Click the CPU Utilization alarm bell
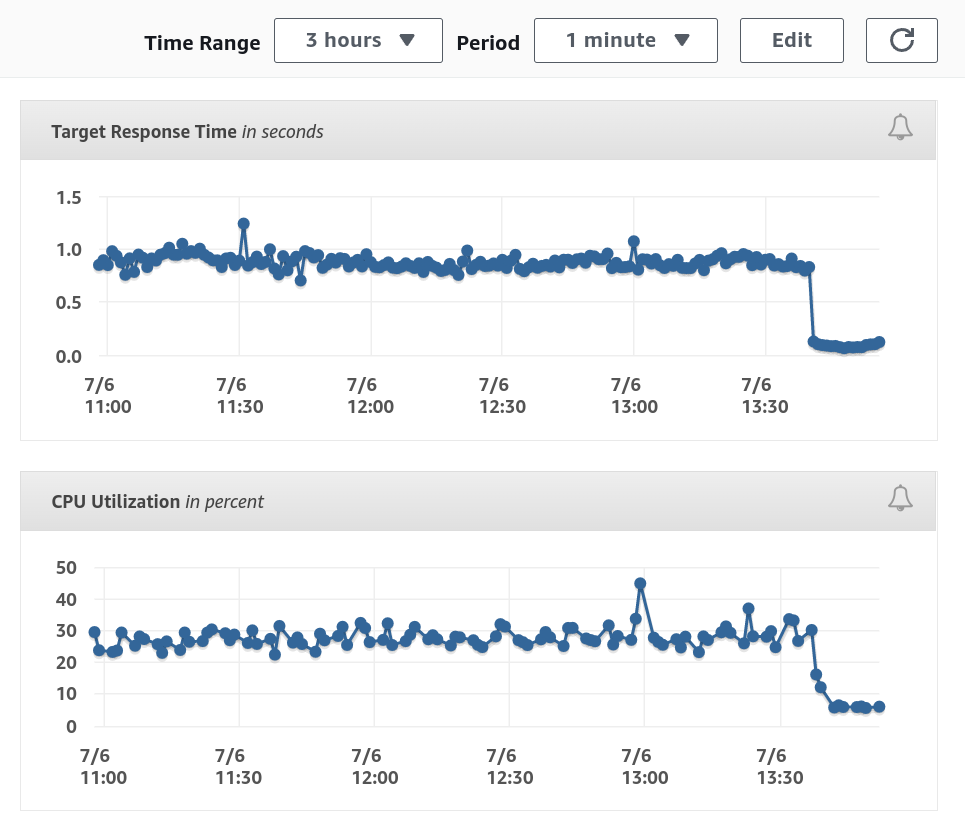 900,498
